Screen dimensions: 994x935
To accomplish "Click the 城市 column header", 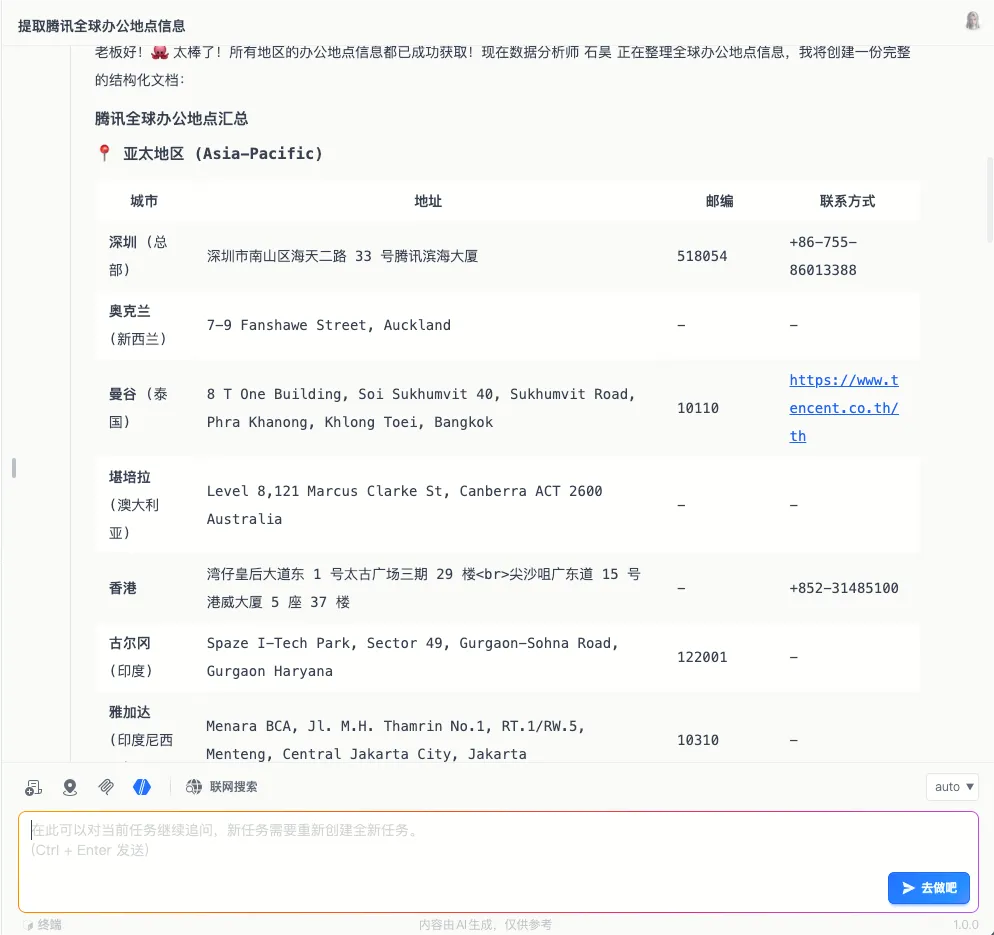I will 144,201.
